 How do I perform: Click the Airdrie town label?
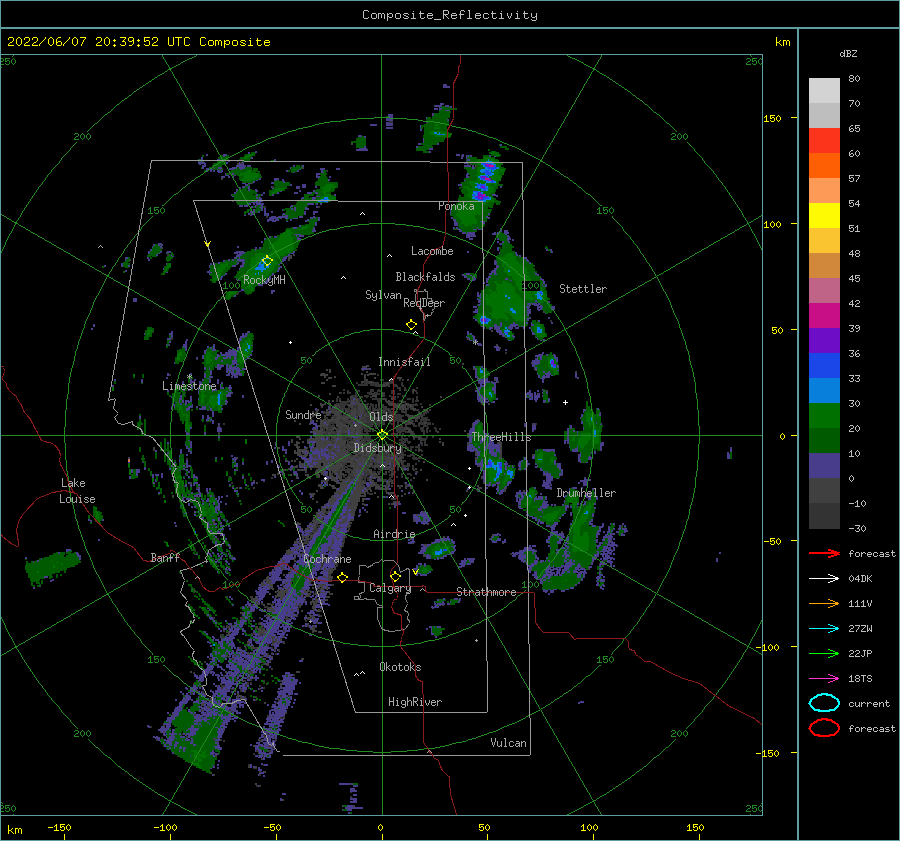click(394, 534)
